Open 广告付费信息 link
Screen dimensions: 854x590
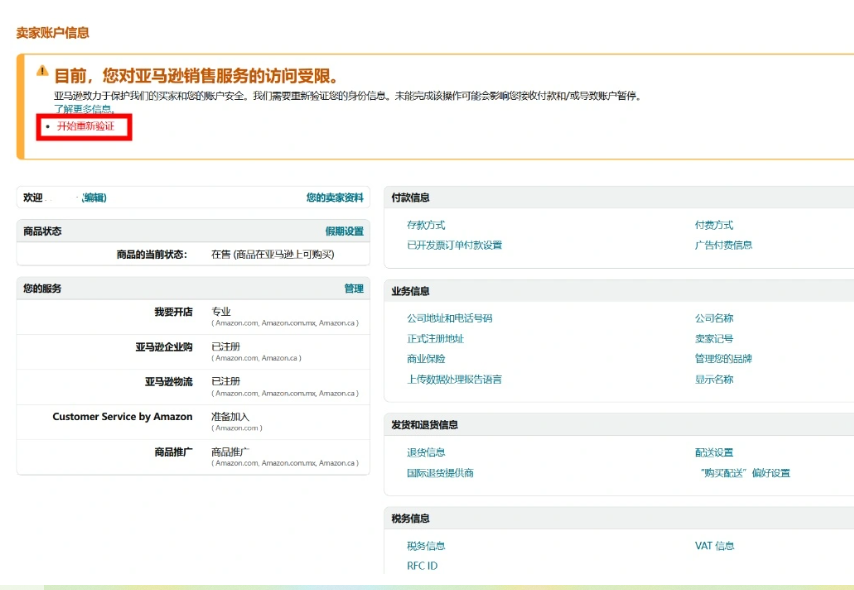723,245
